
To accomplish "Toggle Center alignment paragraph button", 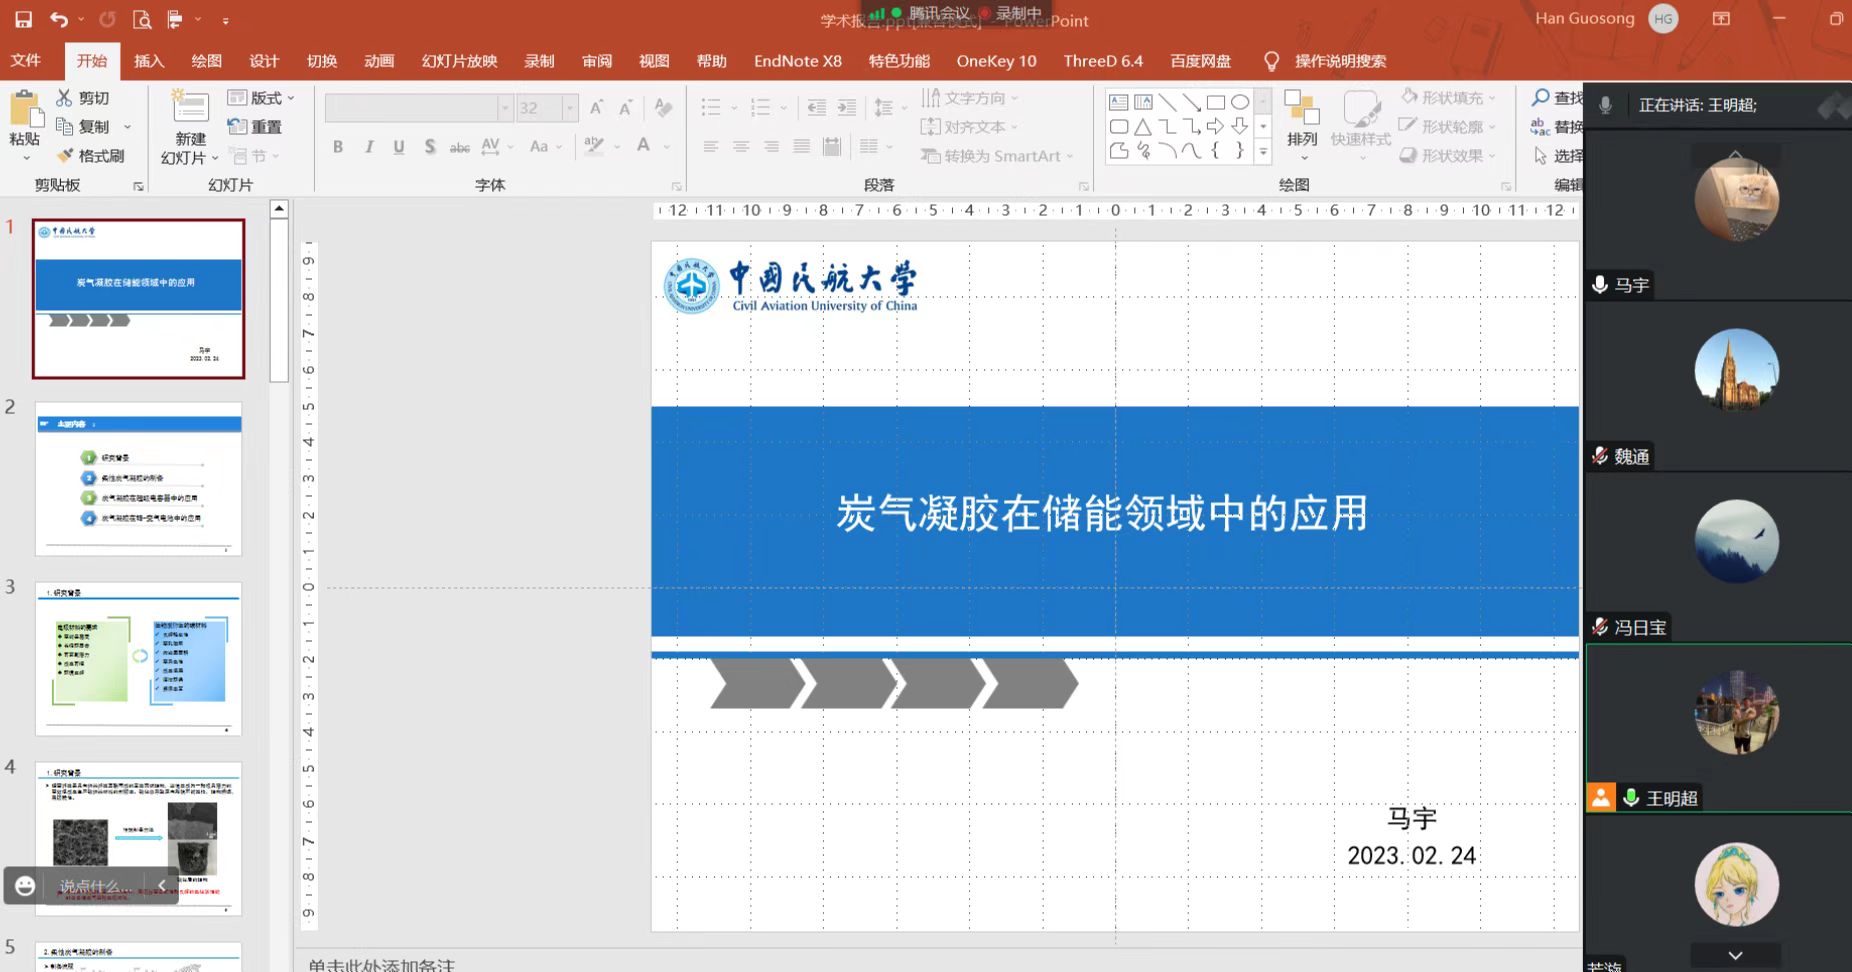I will pos(741,147).
